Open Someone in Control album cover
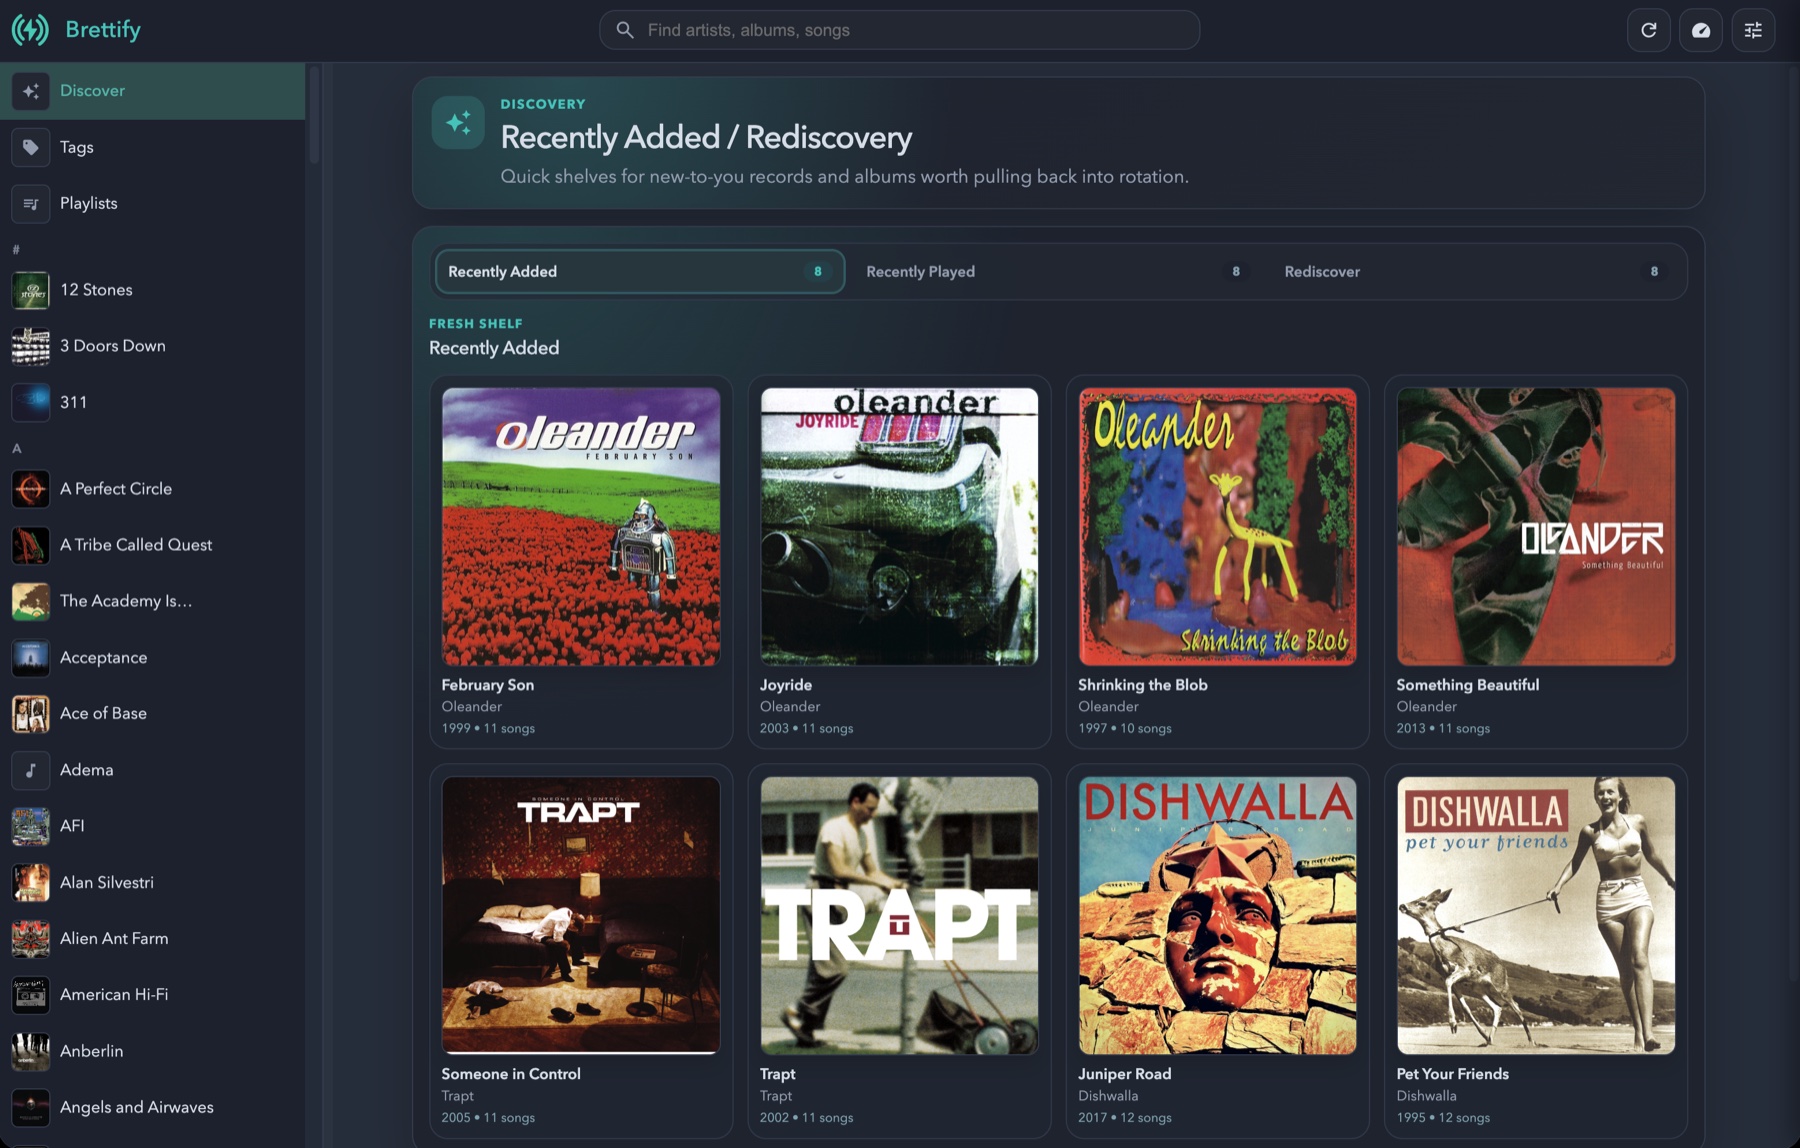This screenshot has height=1148, width=1800. 581,915
